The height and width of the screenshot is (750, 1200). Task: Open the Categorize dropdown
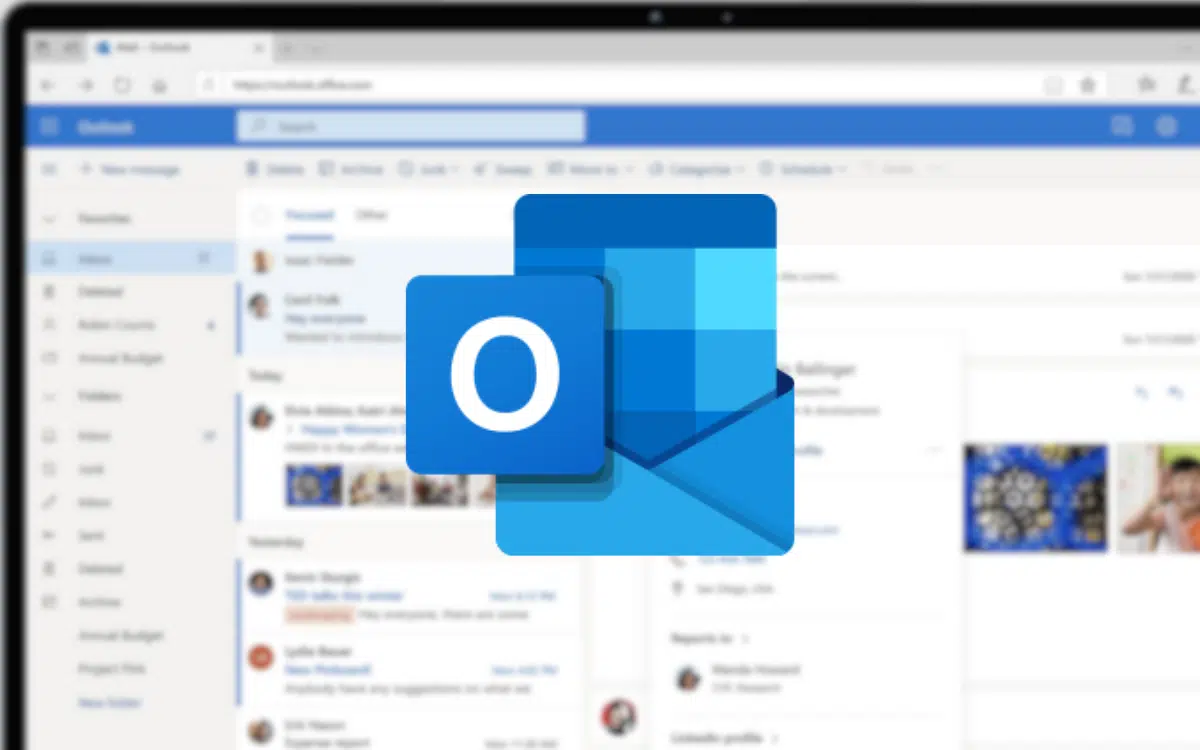696,170
